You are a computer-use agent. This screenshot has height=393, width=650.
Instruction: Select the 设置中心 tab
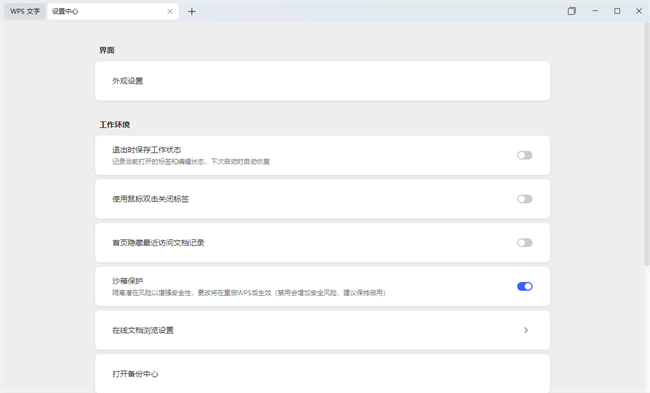point(113,12)
